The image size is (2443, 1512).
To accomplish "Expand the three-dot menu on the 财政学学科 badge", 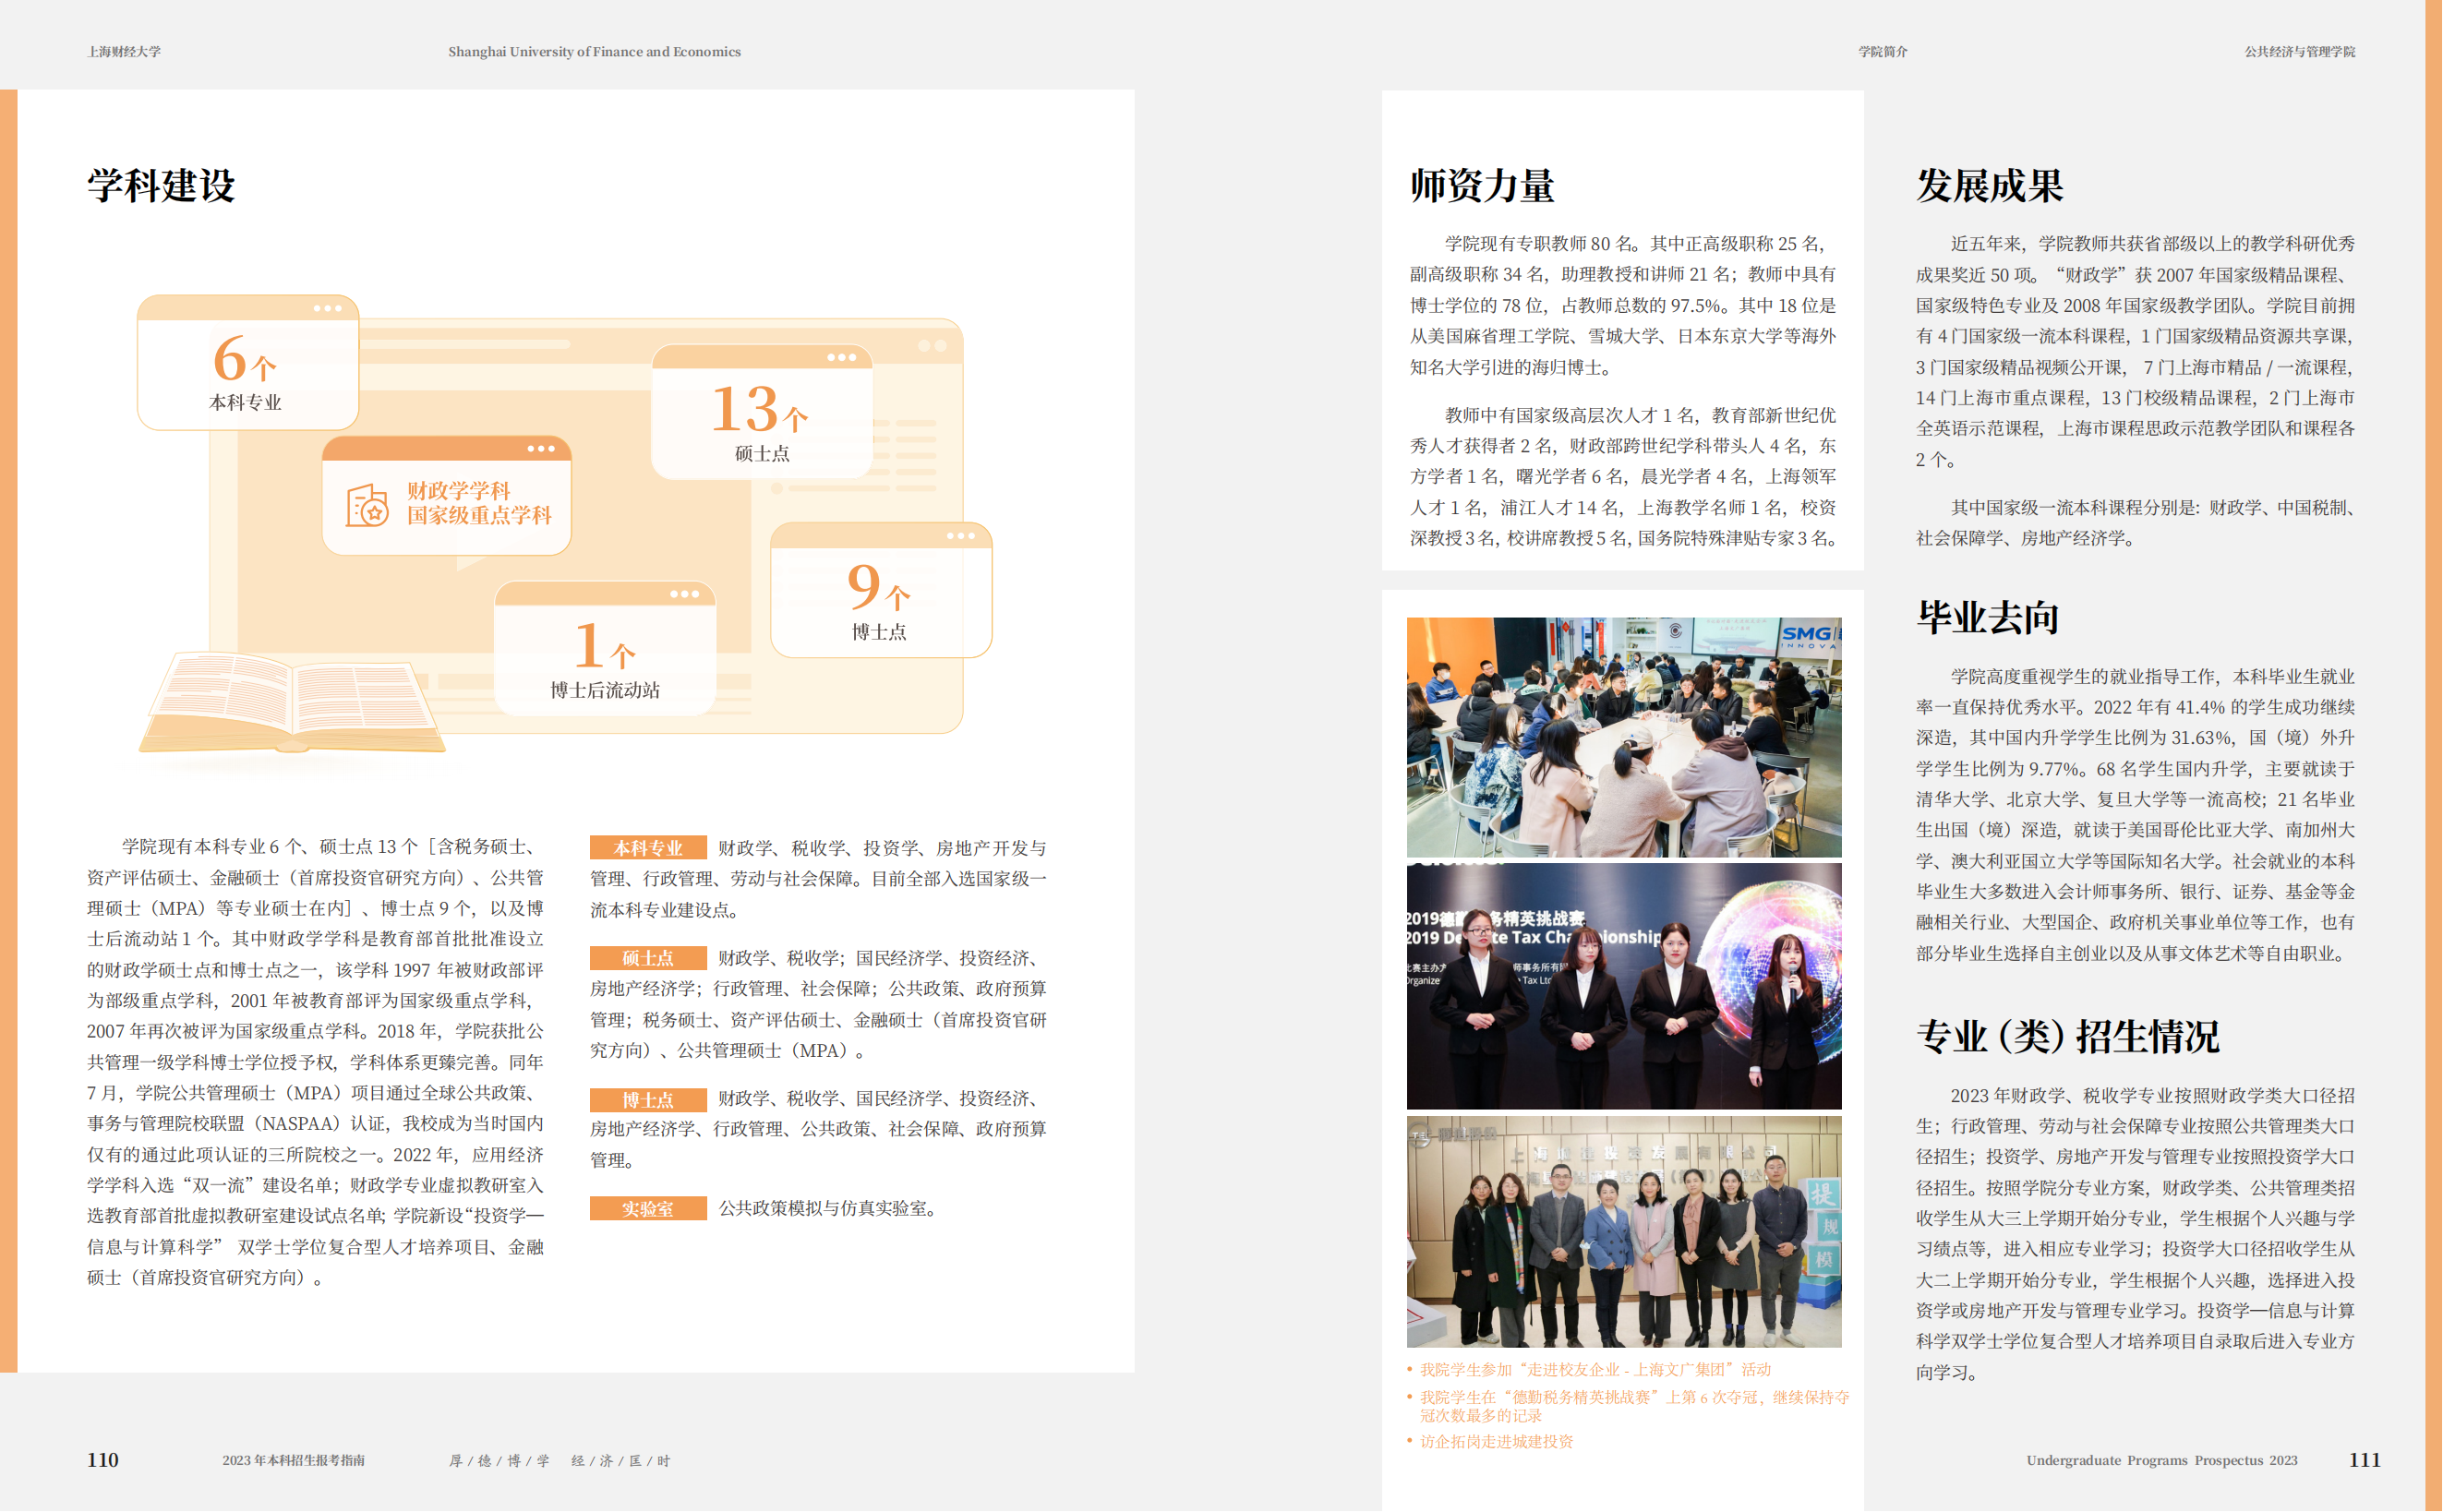I will coord(543,450).
